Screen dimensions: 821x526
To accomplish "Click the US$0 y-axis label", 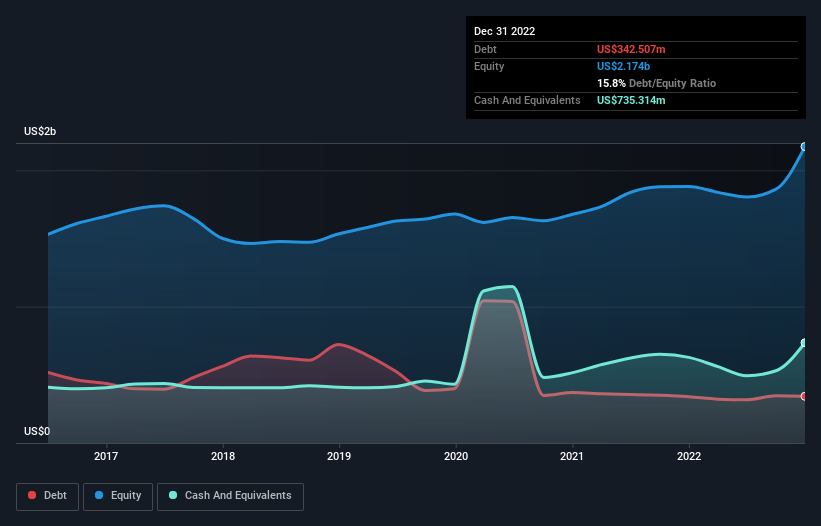I will (37, 431).
